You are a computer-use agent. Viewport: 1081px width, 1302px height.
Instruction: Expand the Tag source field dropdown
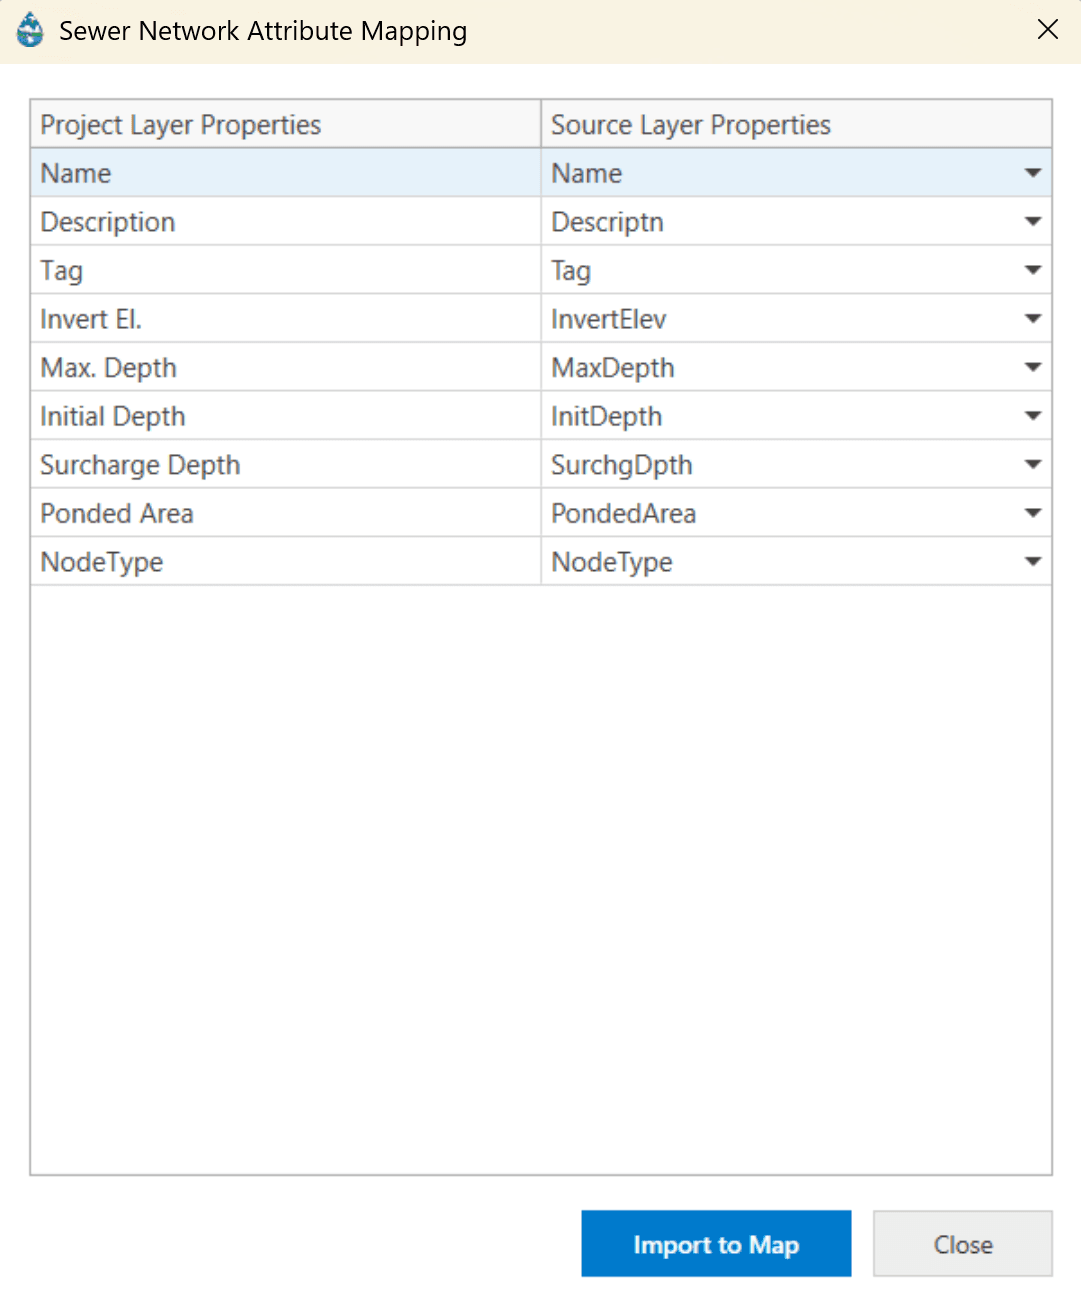[x=1033, y=270]
